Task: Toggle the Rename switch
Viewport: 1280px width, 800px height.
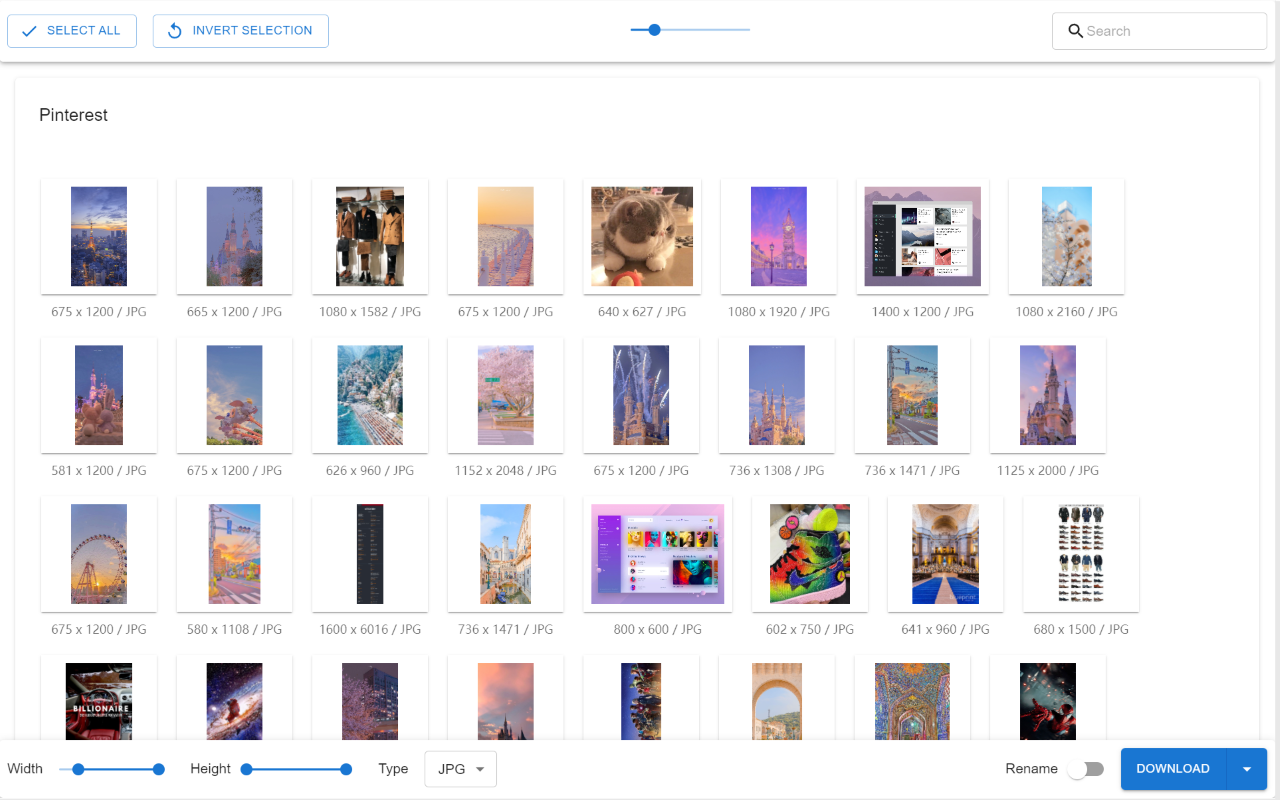Action: [x=1085, y=769]
